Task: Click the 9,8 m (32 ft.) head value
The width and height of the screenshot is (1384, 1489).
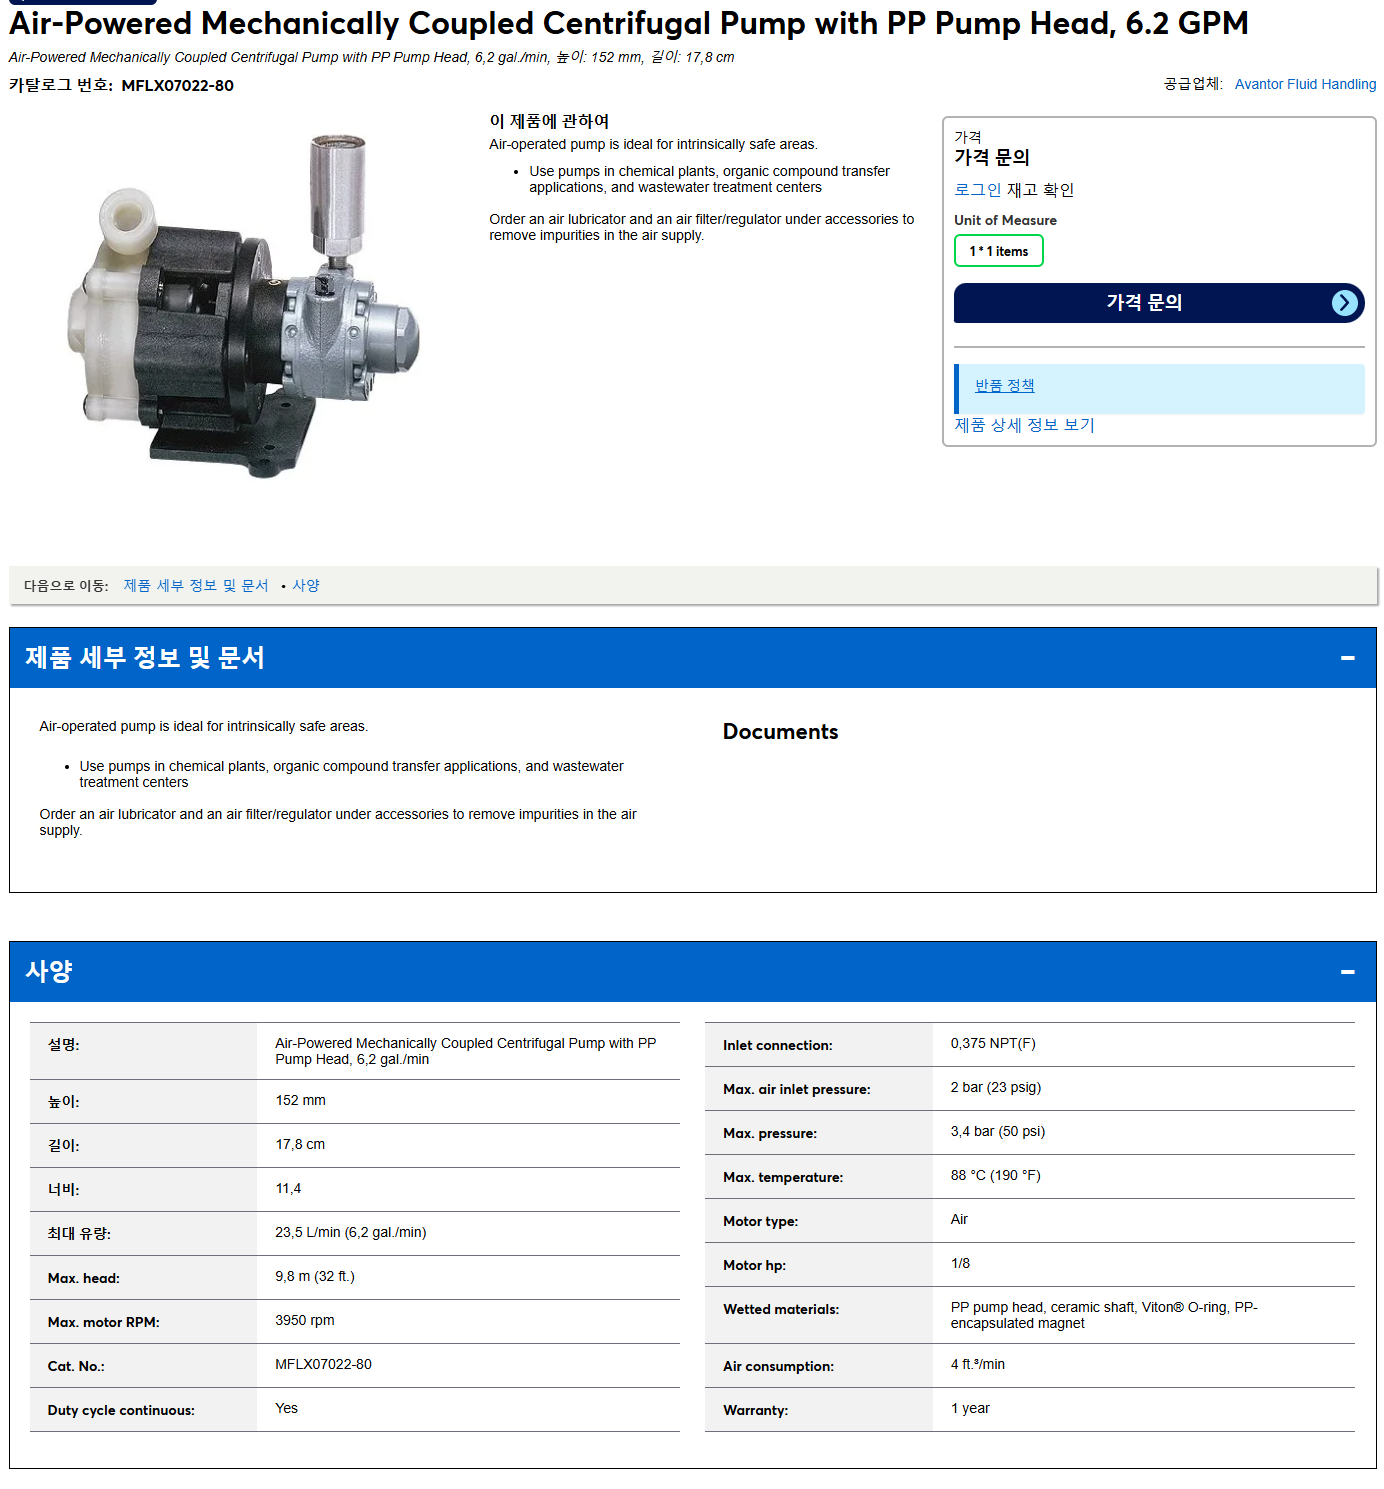Action: coord(315,1276)
